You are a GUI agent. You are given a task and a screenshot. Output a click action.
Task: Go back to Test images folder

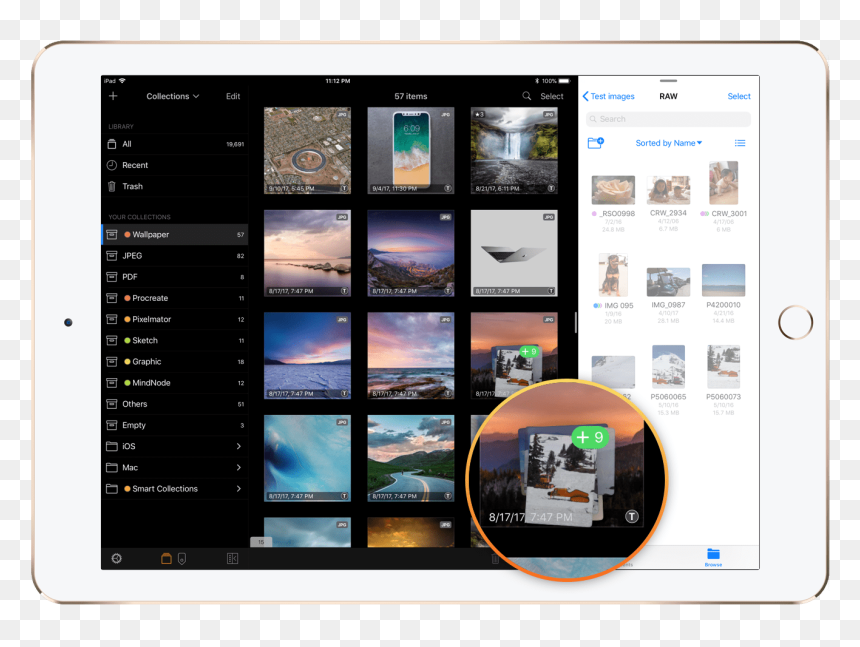click(x=608, y=96)
